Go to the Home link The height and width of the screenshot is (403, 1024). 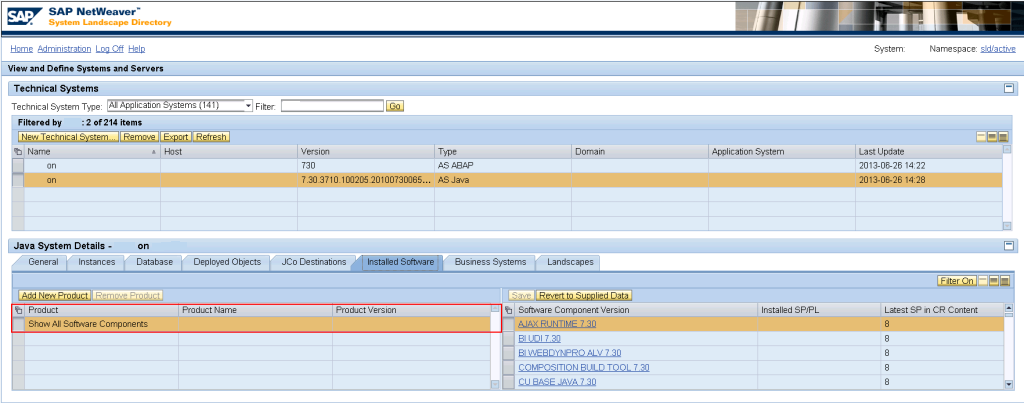coord(22,49)
